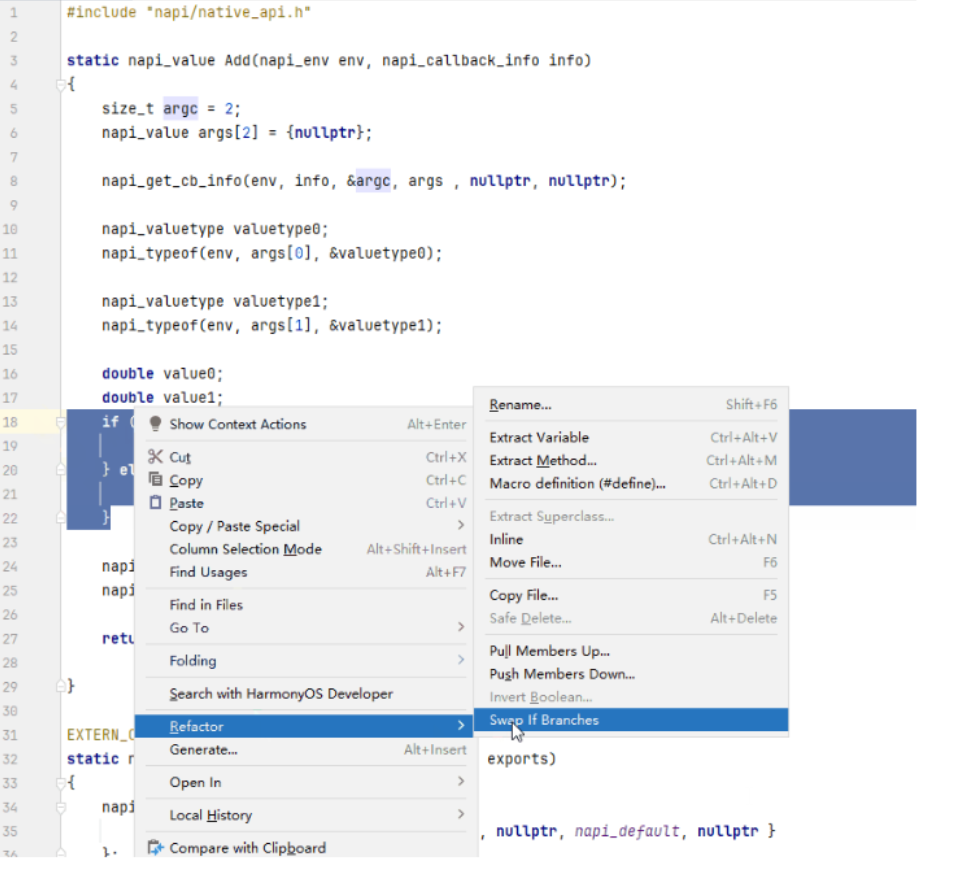Choose Extract Variable refactoring
The height and width of the screenshot is (870, 978).
539,437
